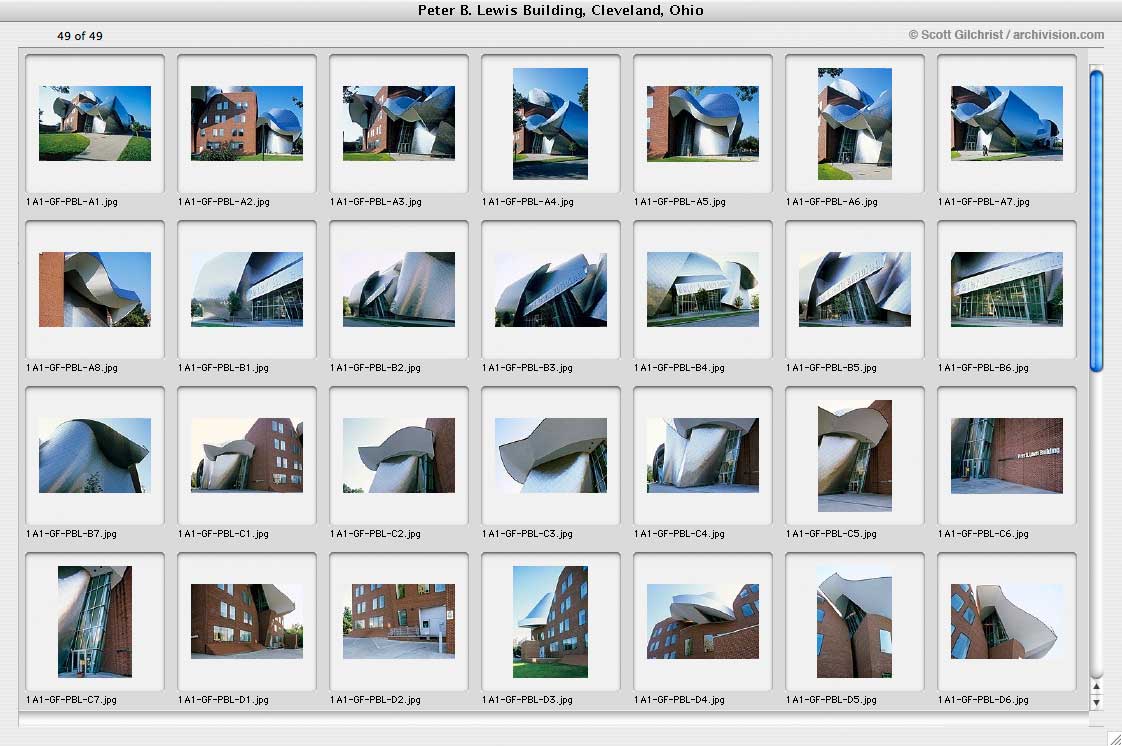Screen dimensions: 1122x746
Task: Open thumbnail 1A1-GF-PBL-B4.jpg
Action: point(703,290)
